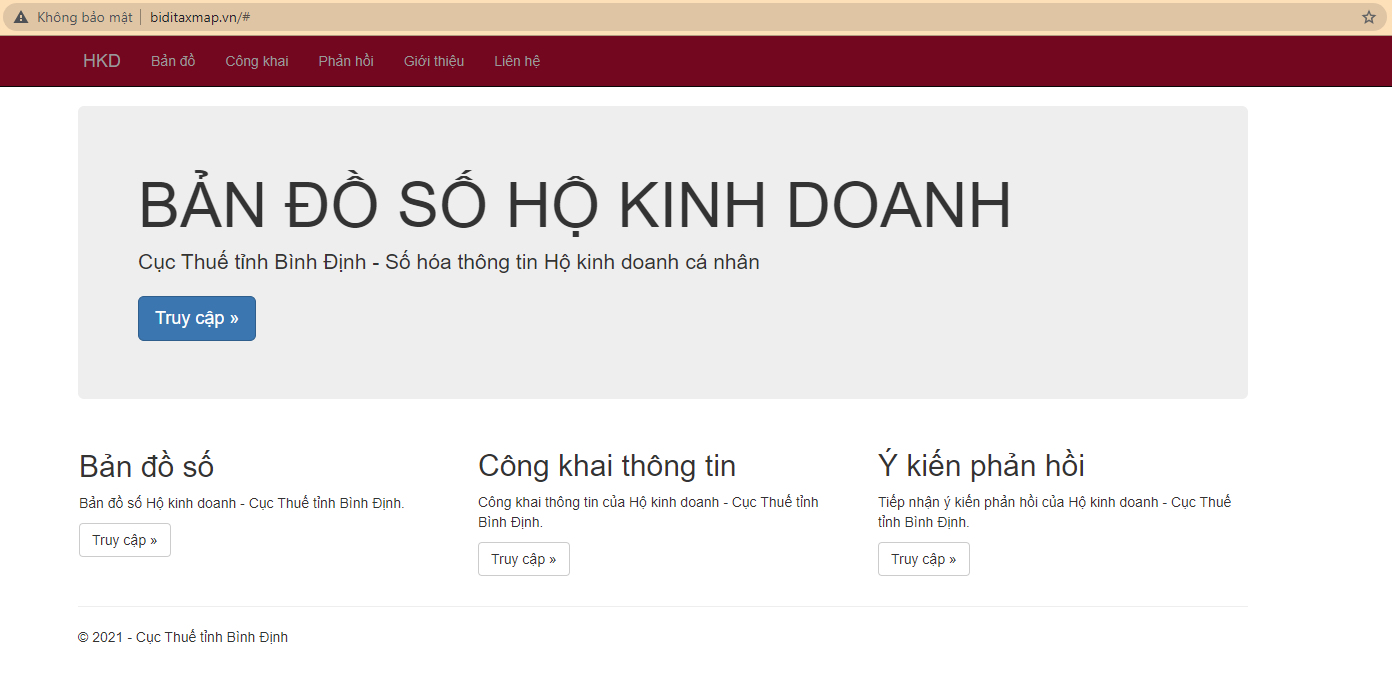This screenshot has height=696, width=1392.
Task: Click the blue Truy cập button in banner
Action: pyautogui.click(x=197, y=318)
